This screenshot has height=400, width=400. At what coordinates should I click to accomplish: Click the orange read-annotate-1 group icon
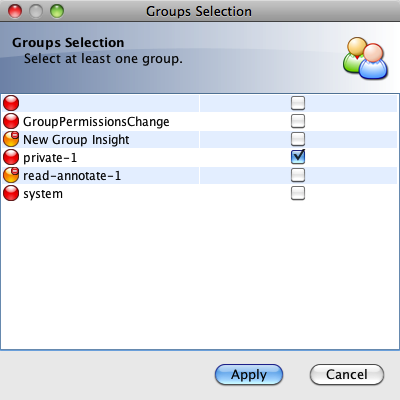tap(11, 175)
